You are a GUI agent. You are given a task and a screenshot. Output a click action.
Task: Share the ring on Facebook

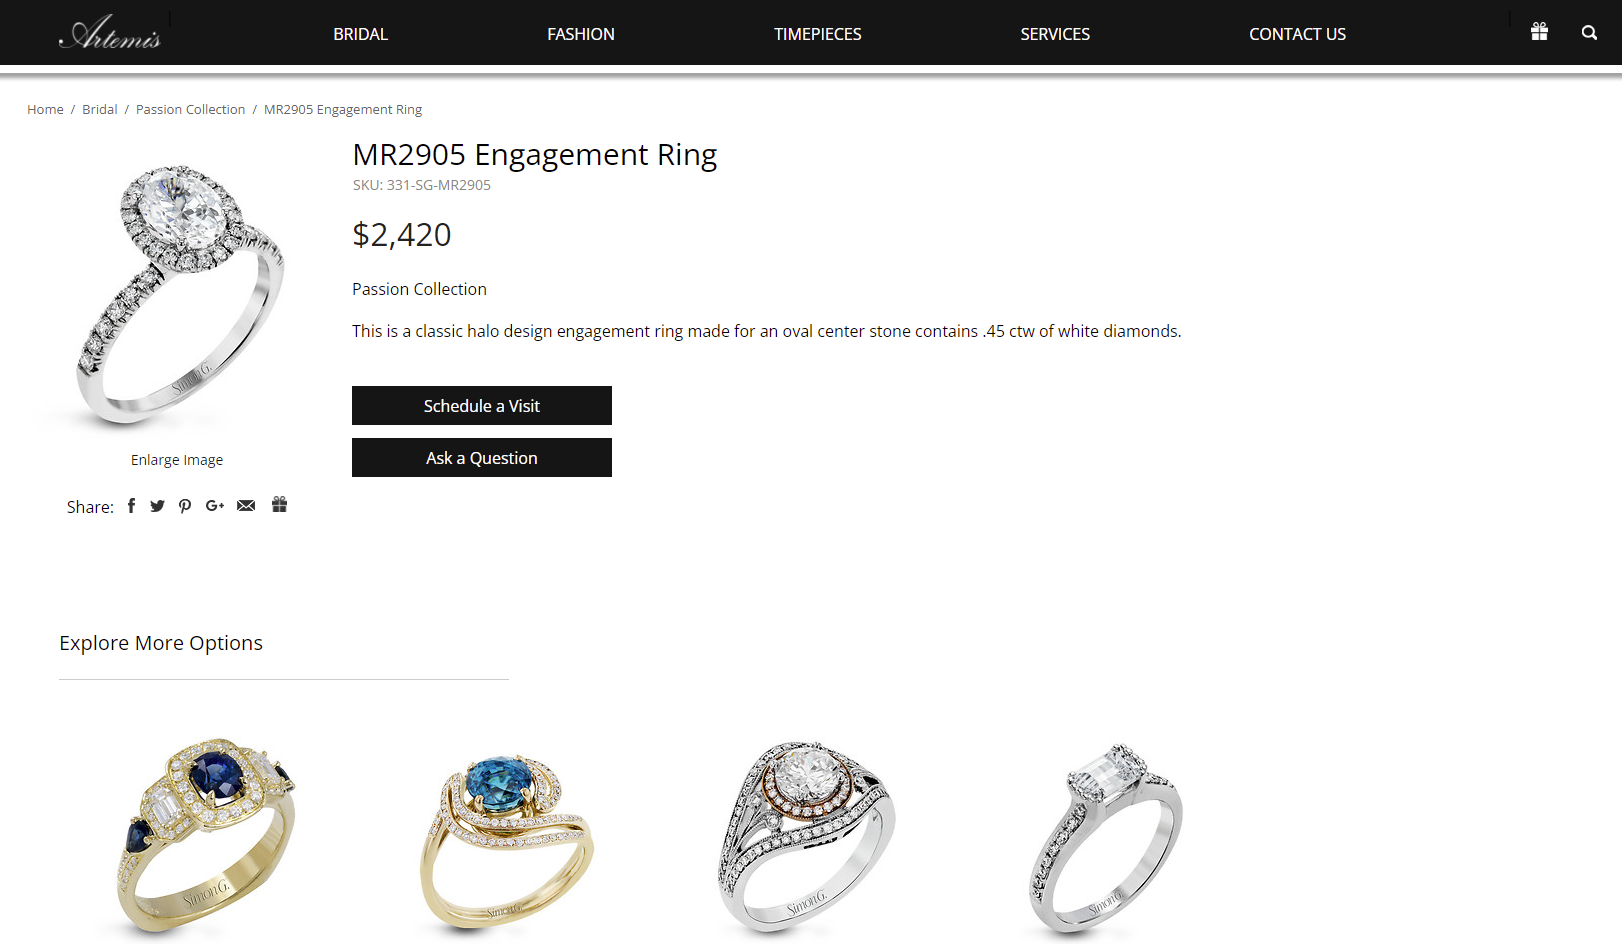click(x=131, y=505)
